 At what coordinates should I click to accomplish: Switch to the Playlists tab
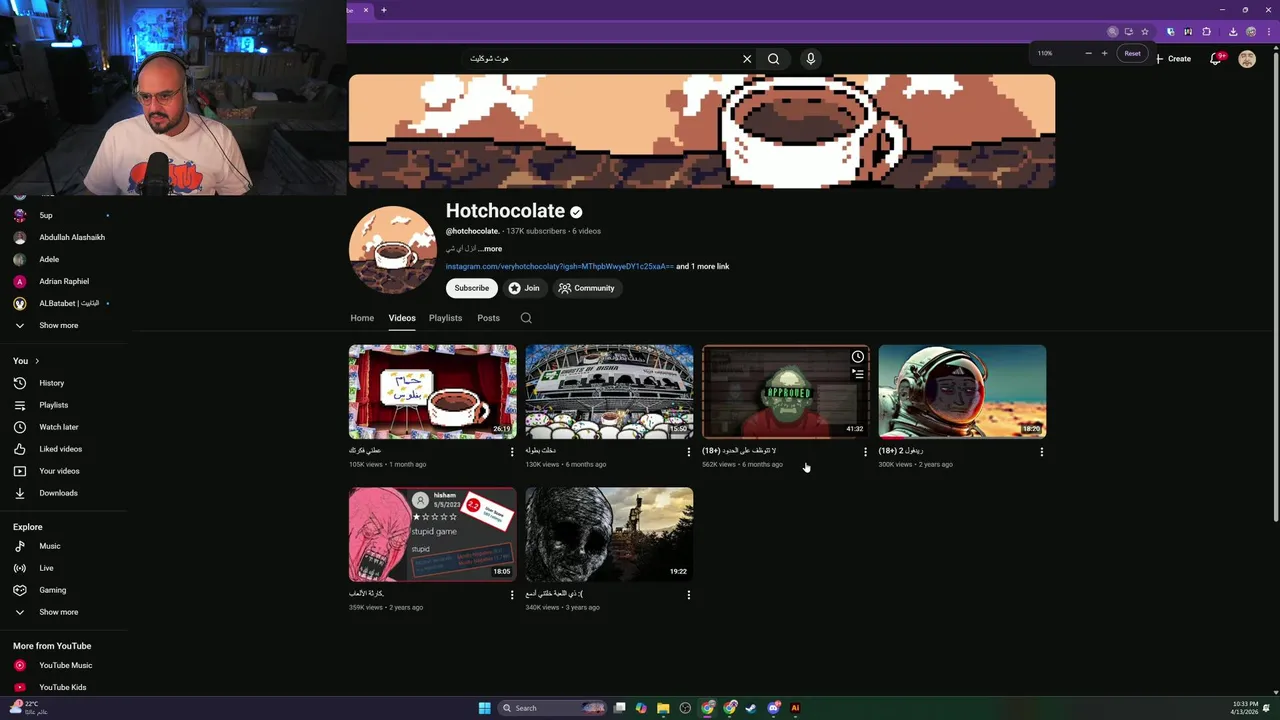click(445, 318)
